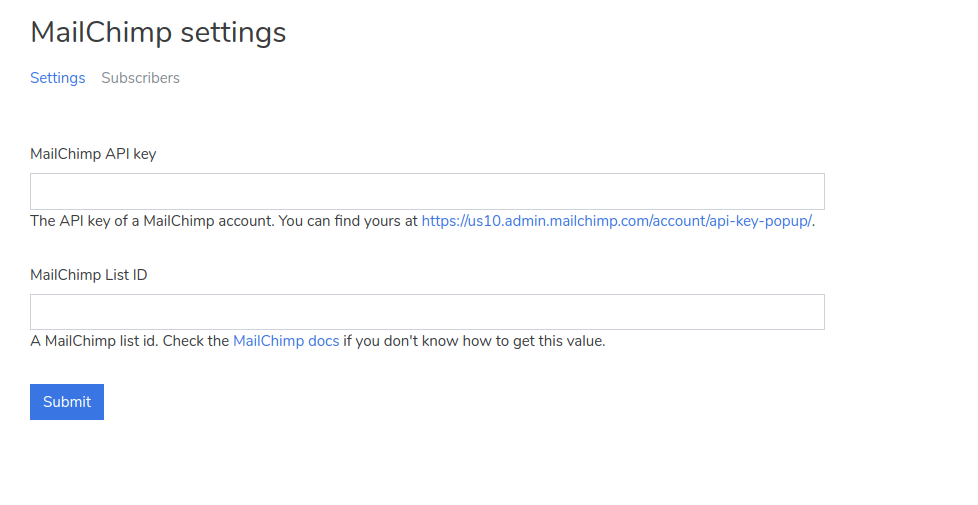
Task: Focus the MailChimp List ID field
Action: (427, 312)
